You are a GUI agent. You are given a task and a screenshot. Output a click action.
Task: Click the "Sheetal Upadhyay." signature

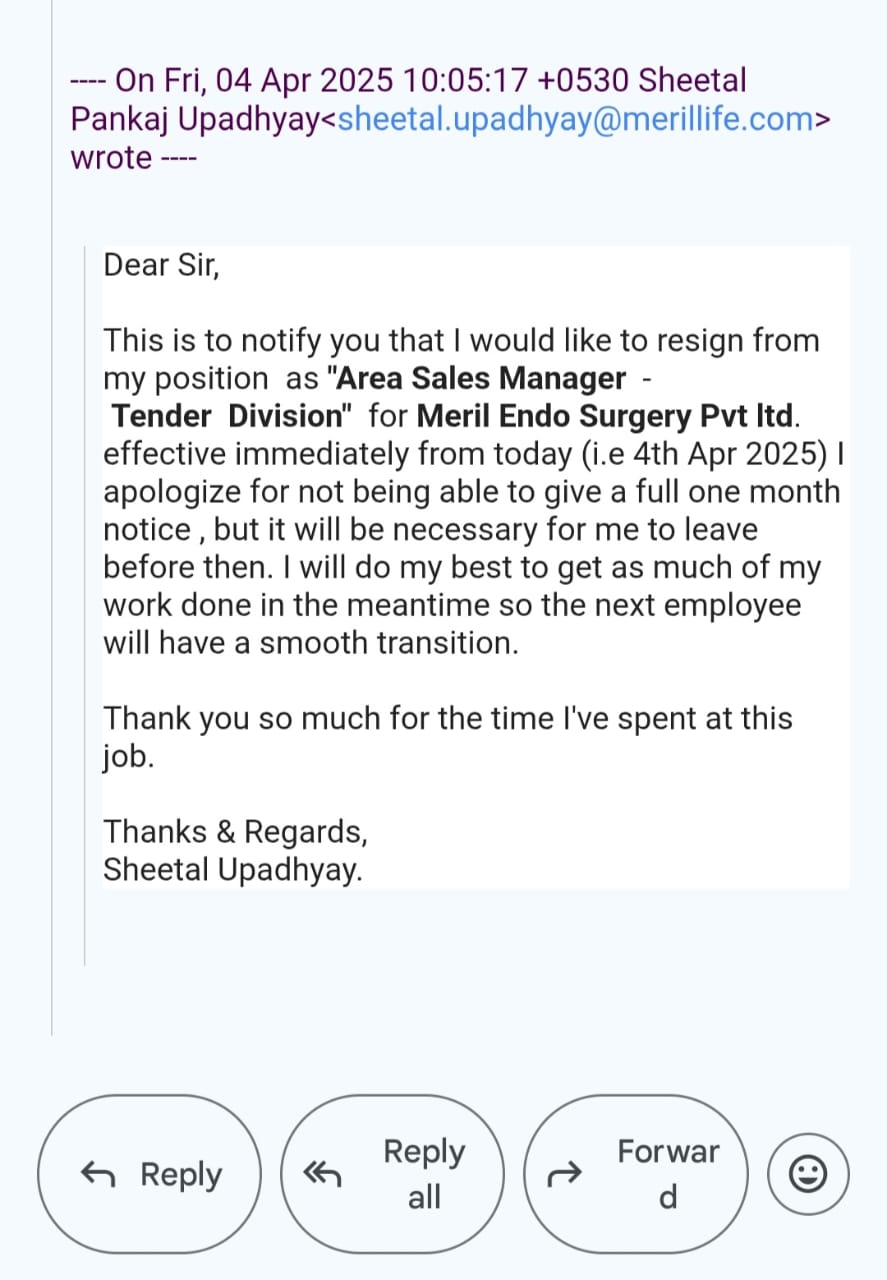(x=233, y=870)
